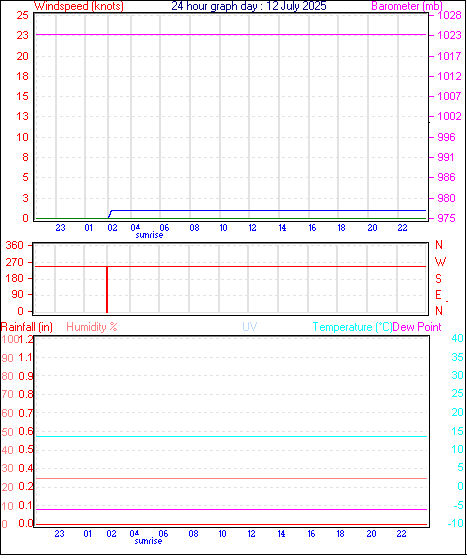Select barometer axis value 975
Screen dimensions: 467x559
(446, 218)
